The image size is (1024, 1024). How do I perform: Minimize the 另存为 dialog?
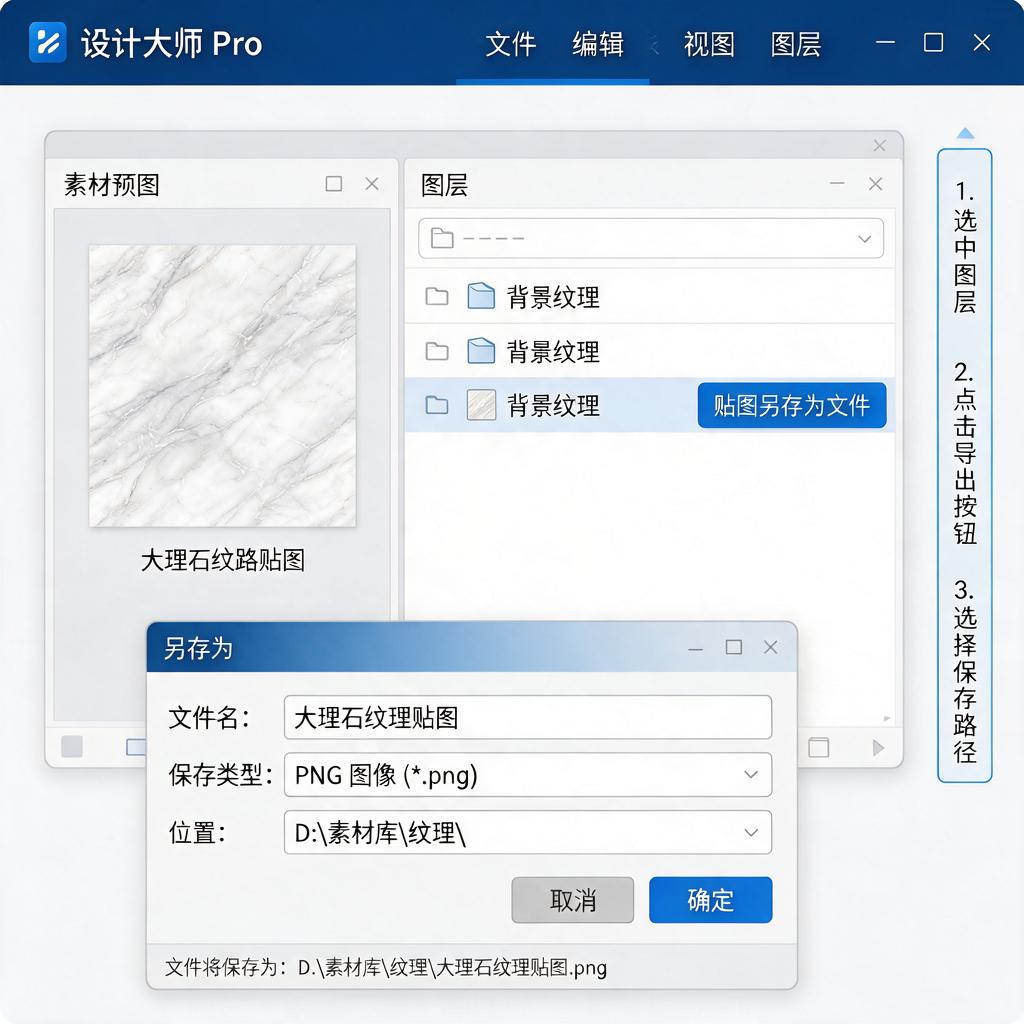coord(696,648)
